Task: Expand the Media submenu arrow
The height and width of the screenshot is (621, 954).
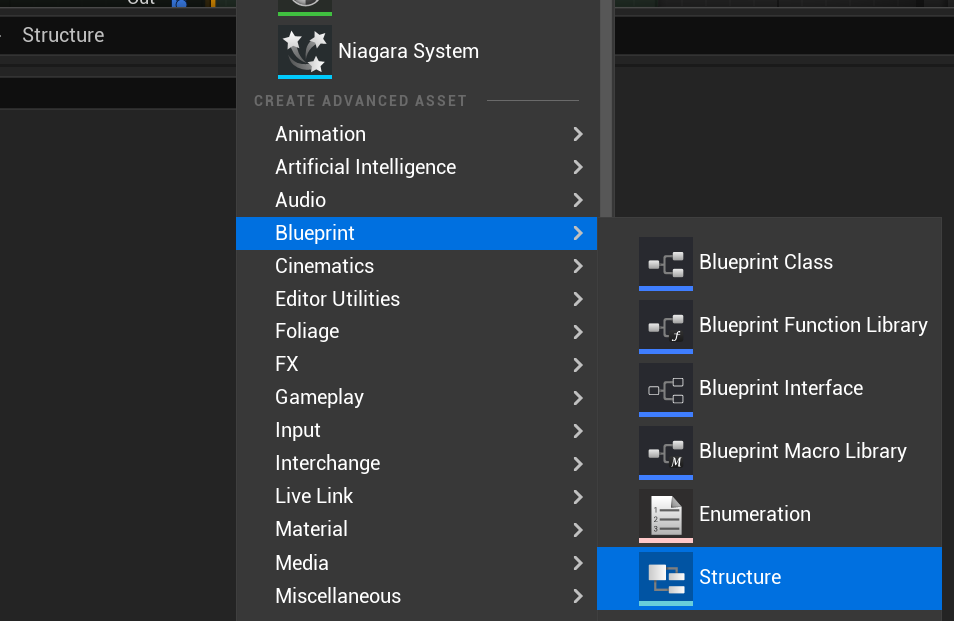Action: tap(578, 563)
